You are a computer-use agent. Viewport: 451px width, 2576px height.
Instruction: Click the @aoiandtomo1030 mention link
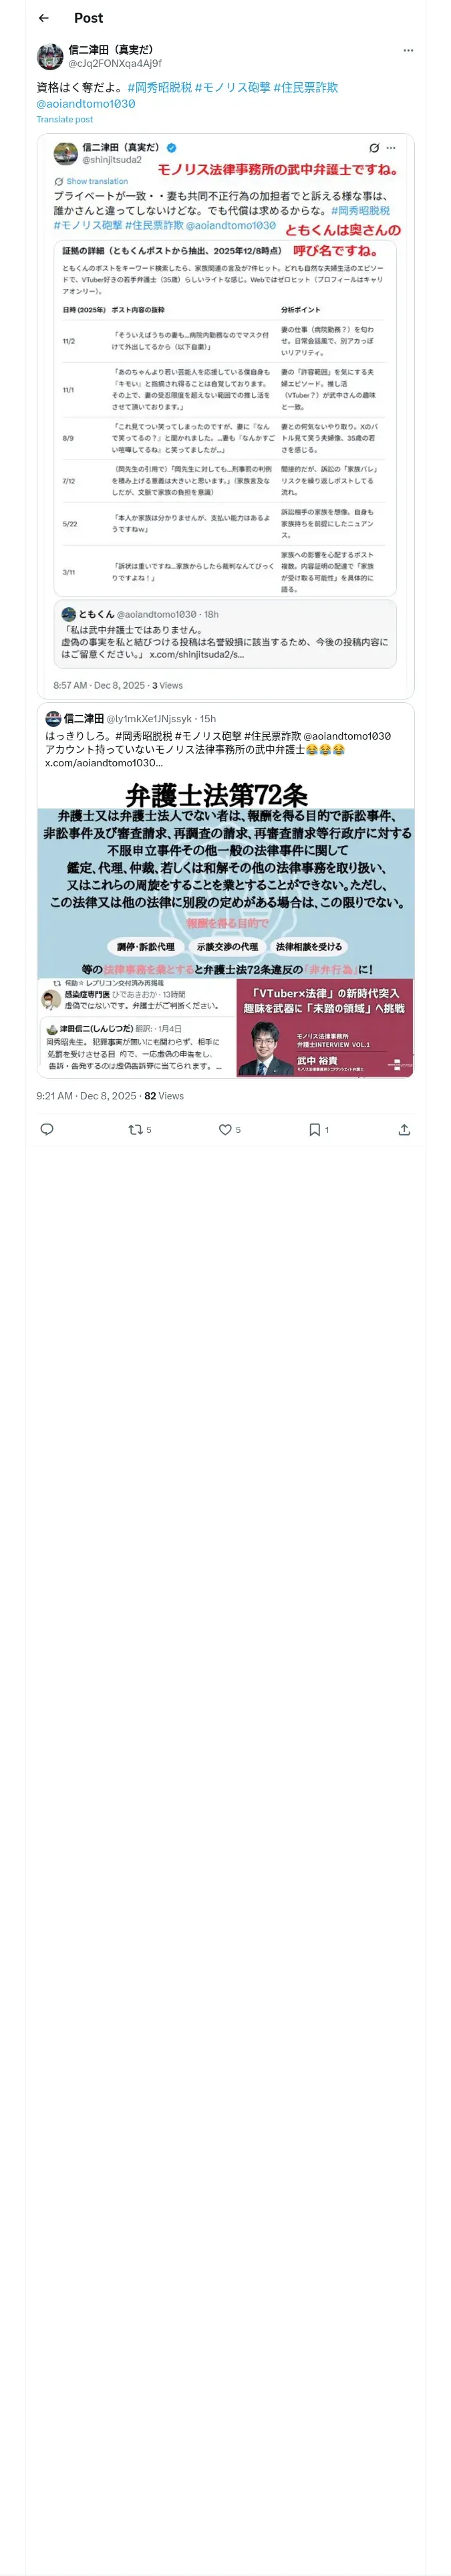(86, 103)
